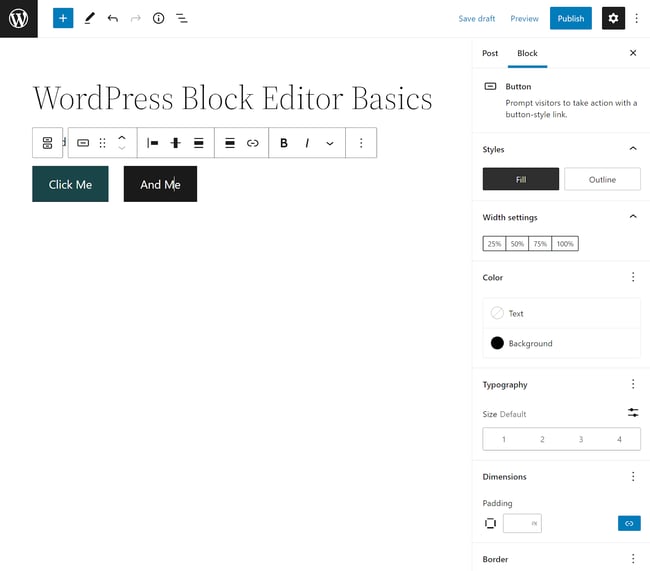Click the Publish button

pyautogui.click(x=571, y=18)
